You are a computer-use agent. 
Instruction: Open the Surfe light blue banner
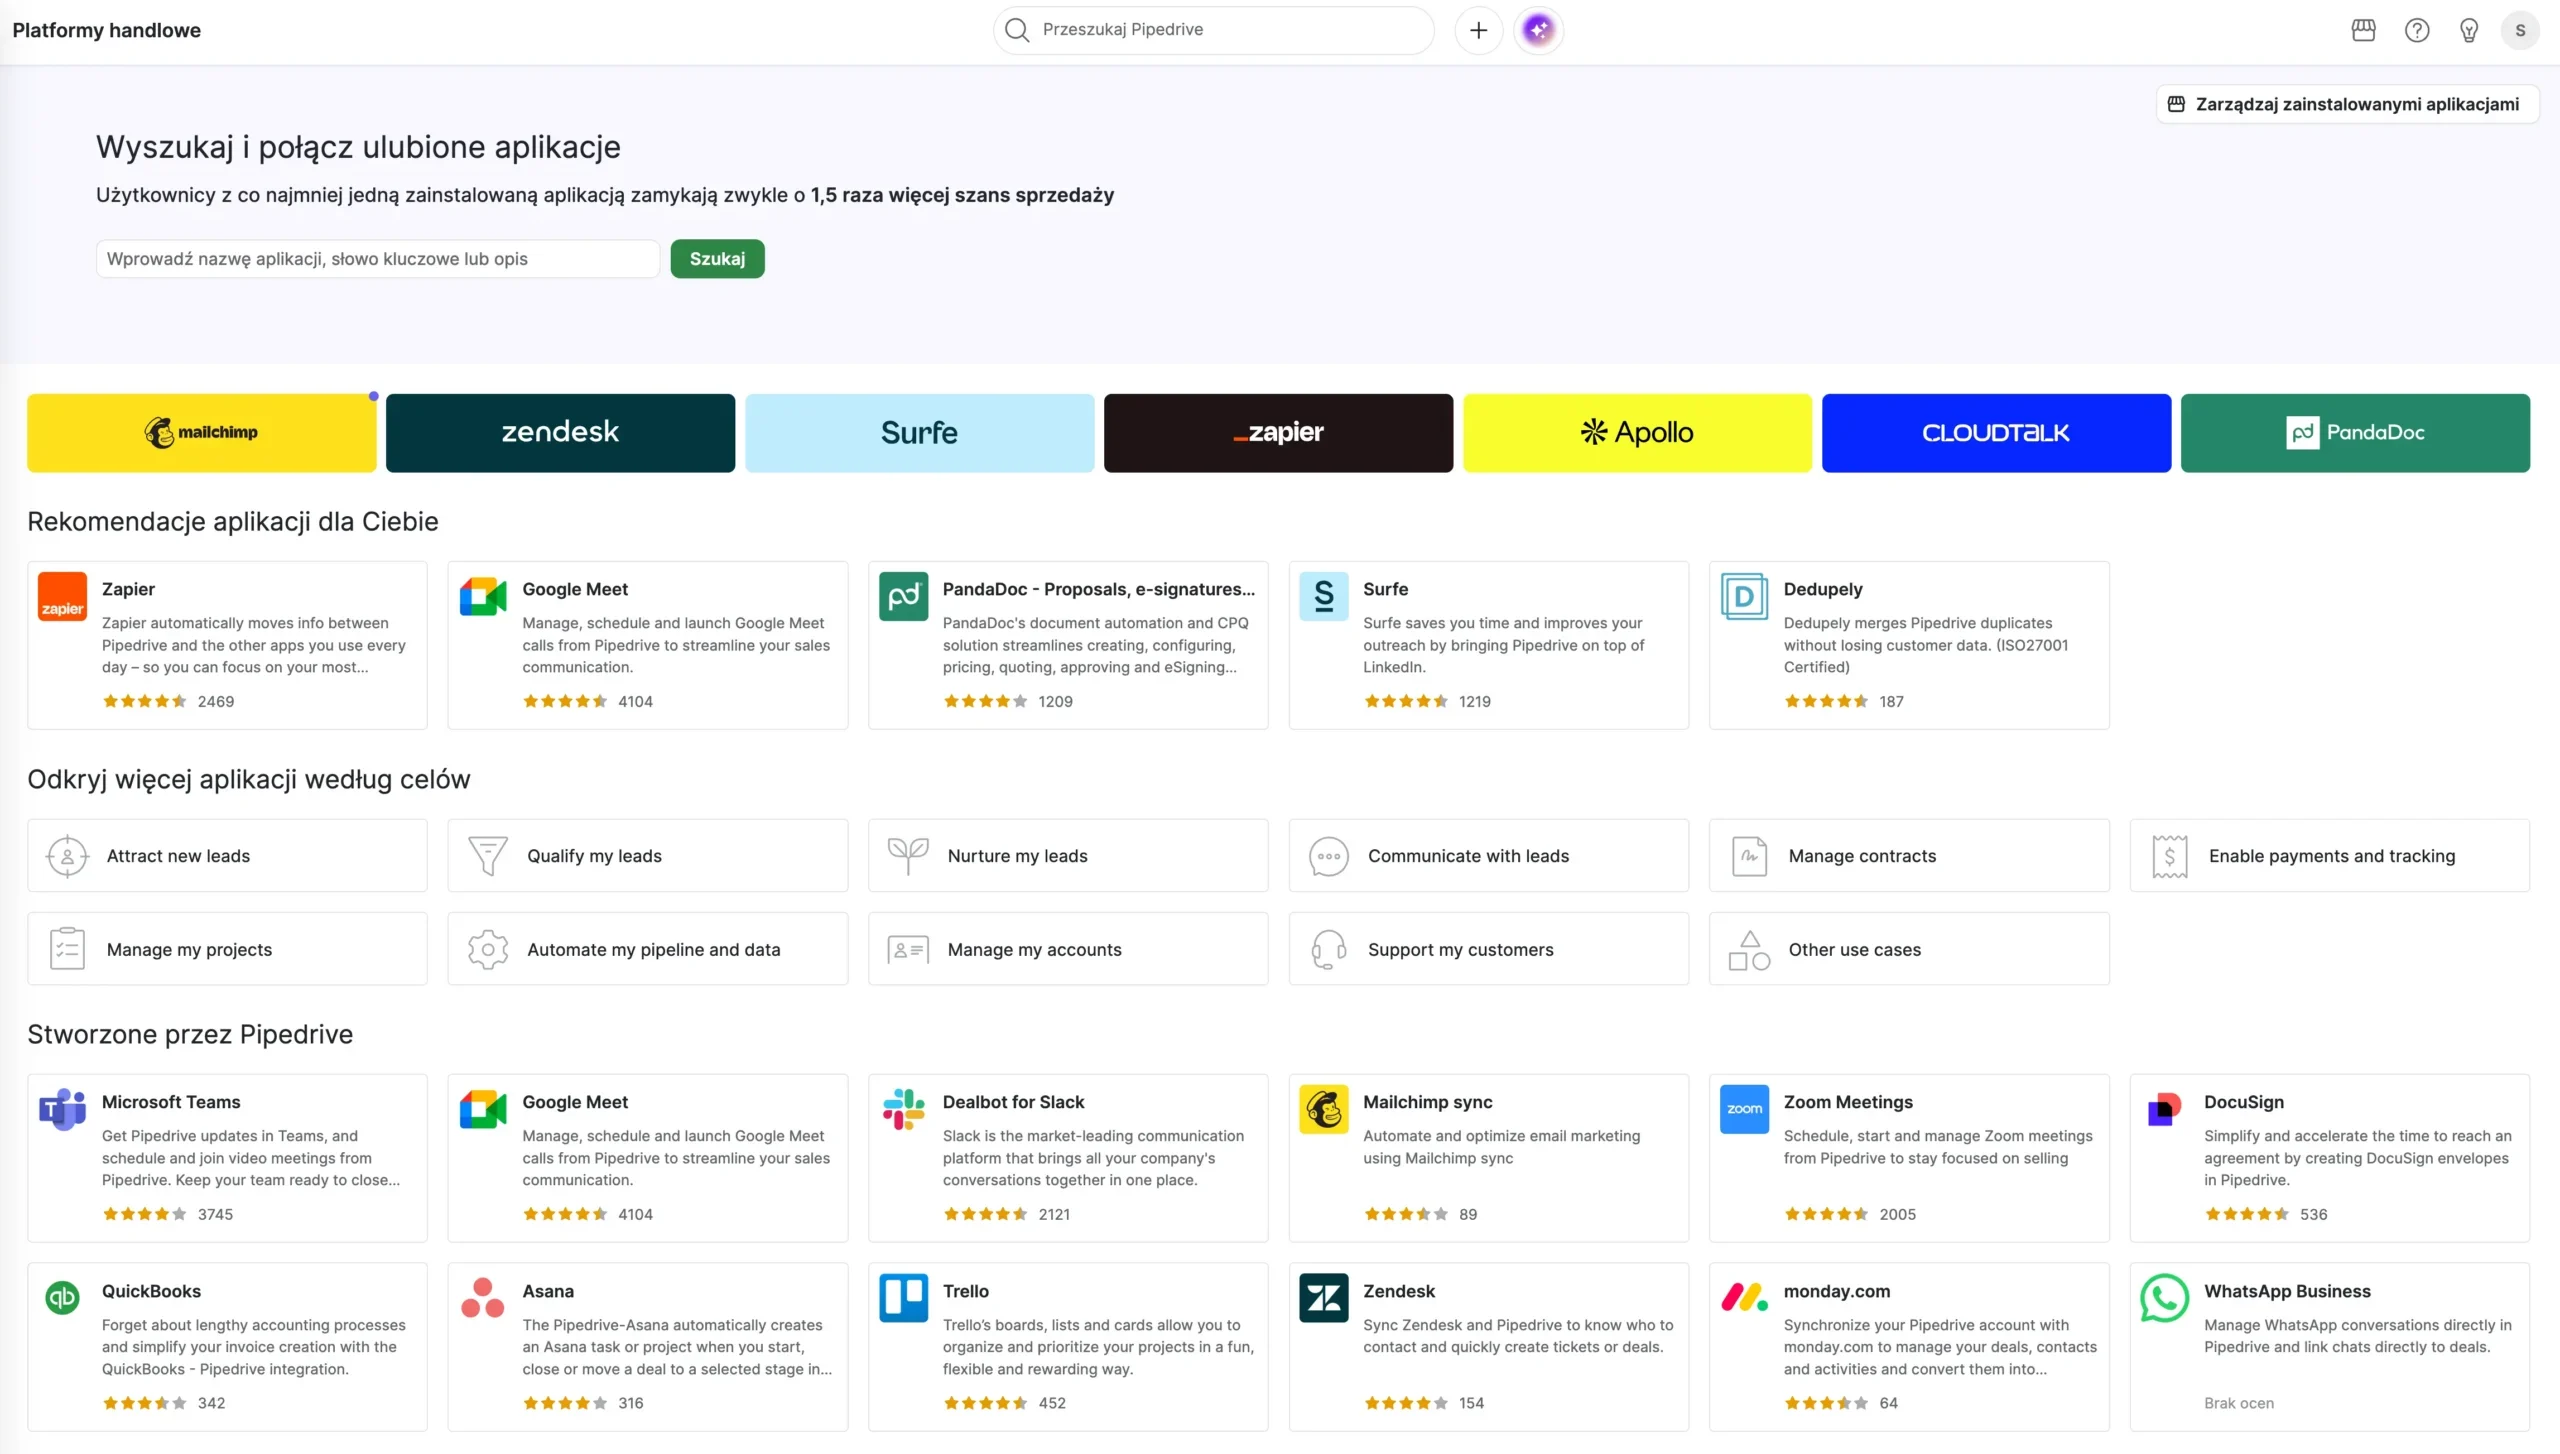point(919,433)
